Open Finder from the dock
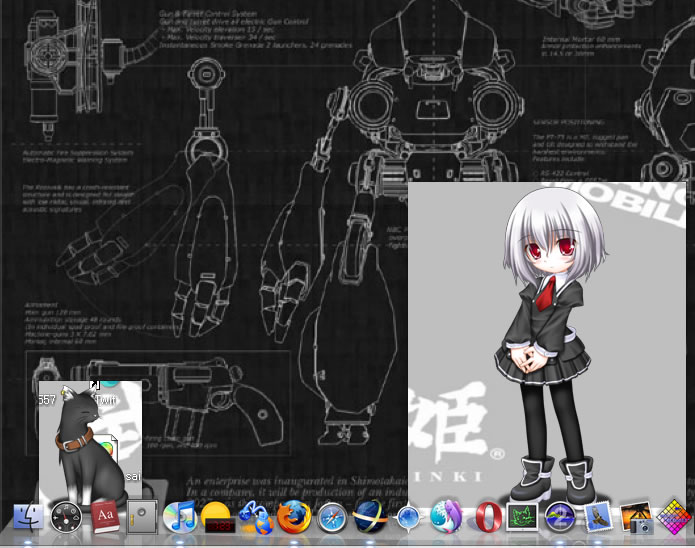 pyautogui.click(x=29, y=517)
